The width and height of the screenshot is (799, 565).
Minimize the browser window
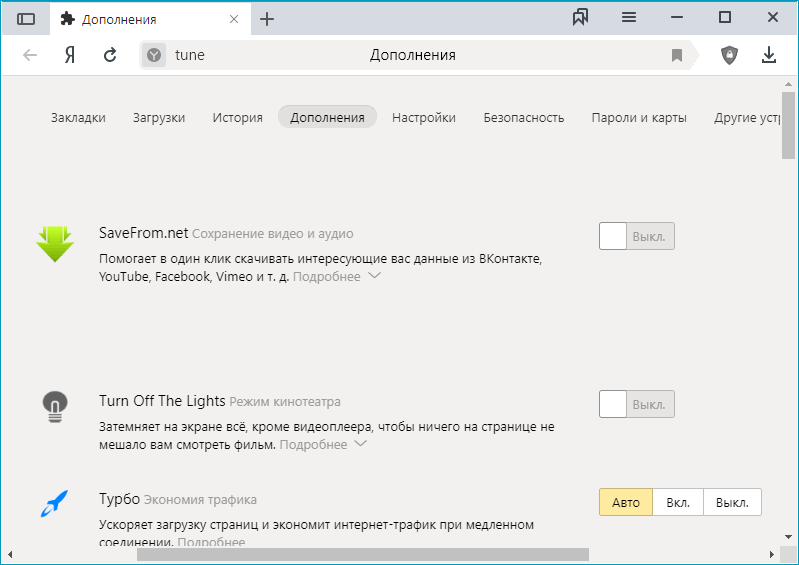[677, 17]
